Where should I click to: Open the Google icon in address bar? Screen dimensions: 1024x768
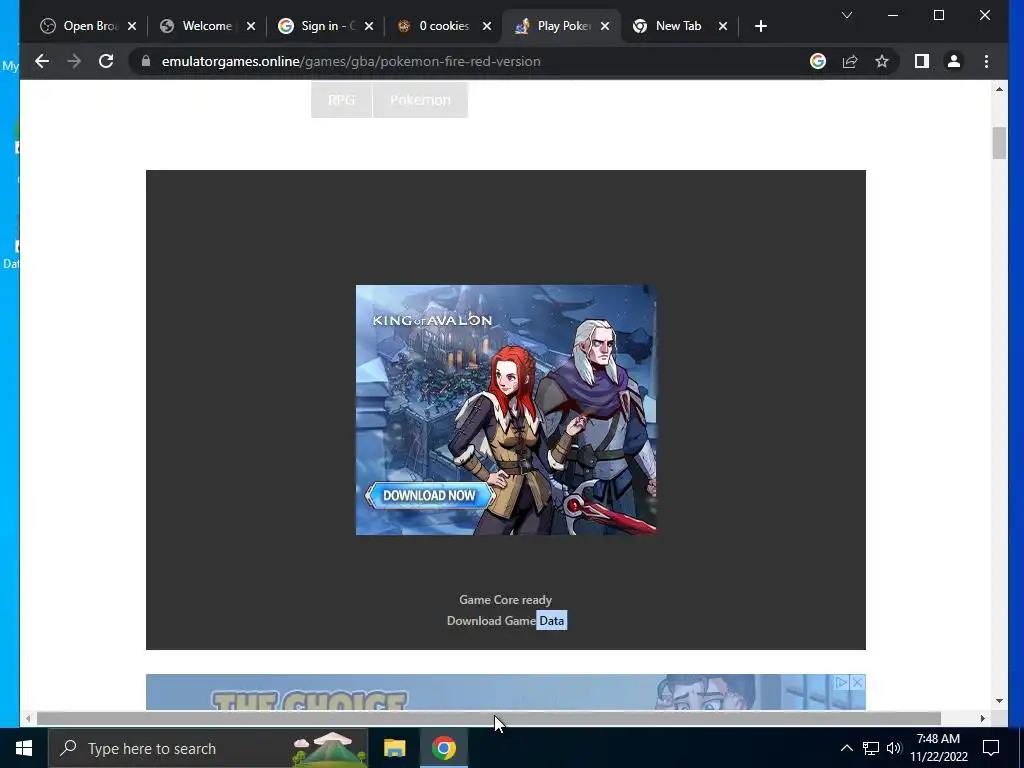pyautogui.click(x=818, y=61)
